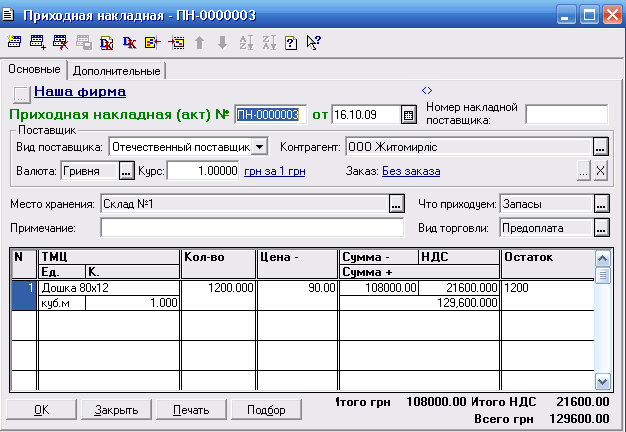Click the delete row icon with red cross
Viewport: 626px width, 432px height.
point(60,42)
